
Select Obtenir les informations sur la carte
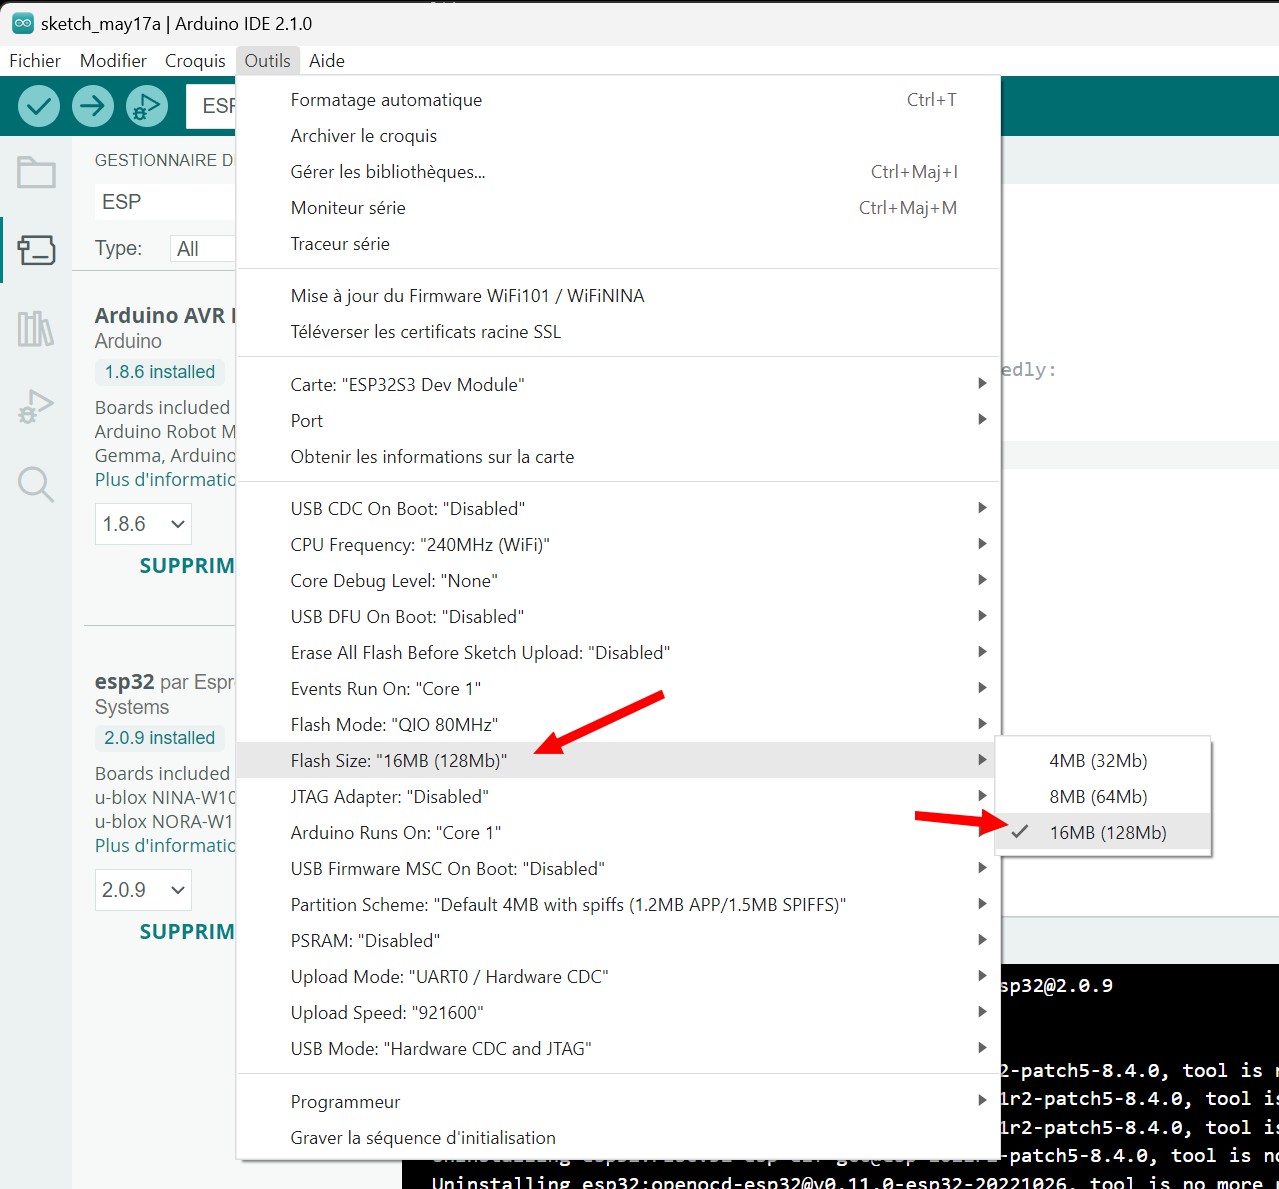618,457
